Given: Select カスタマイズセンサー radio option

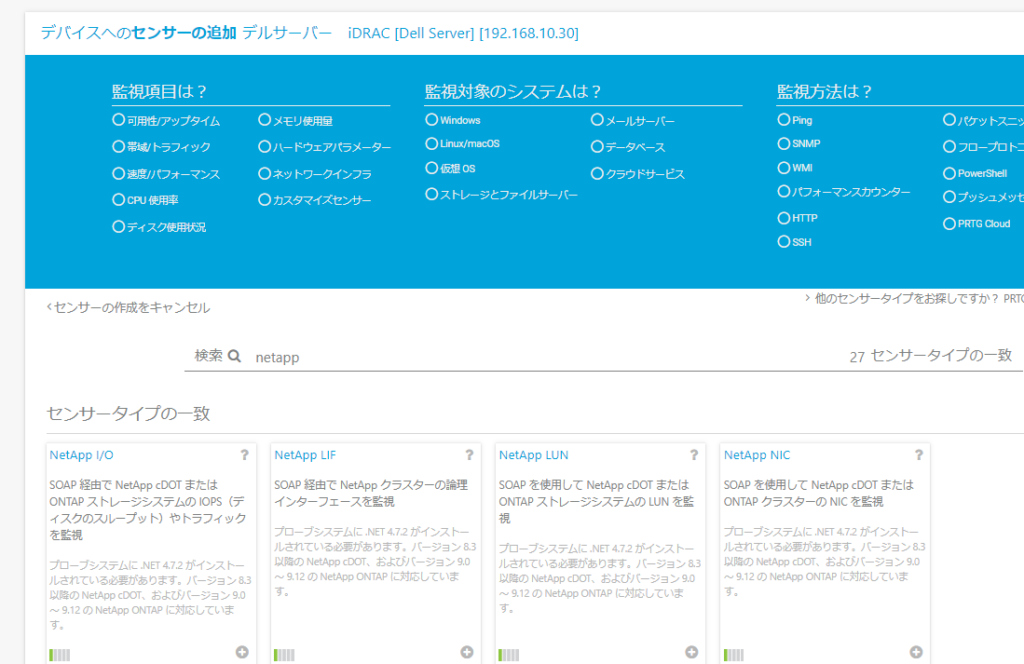Looking at the screenshot, I should pyautogui.click(x=264, y=200).
